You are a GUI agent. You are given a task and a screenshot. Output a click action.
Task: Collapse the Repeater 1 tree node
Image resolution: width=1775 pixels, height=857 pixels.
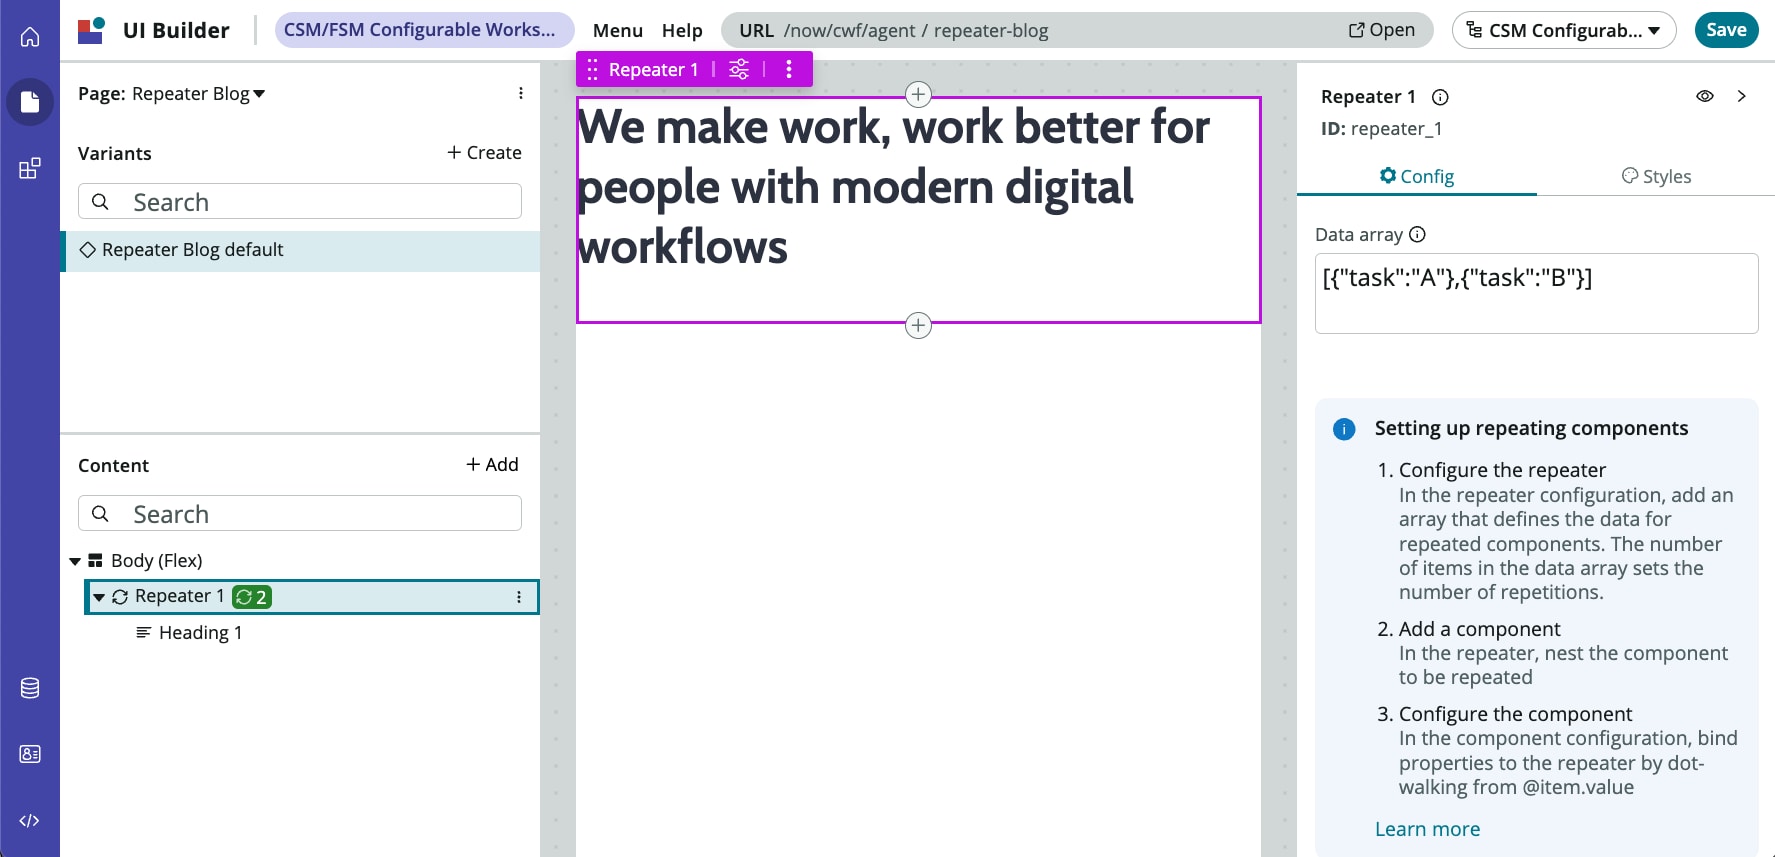pos(99,597)
